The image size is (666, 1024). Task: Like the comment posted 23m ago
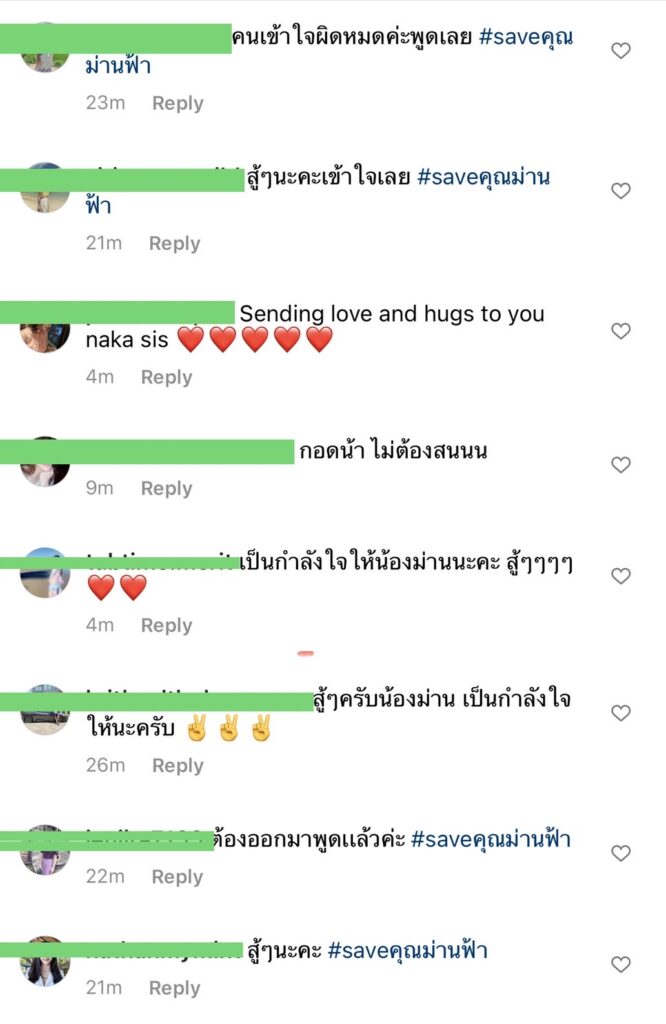pyautogui.click(x=620, y=51)
